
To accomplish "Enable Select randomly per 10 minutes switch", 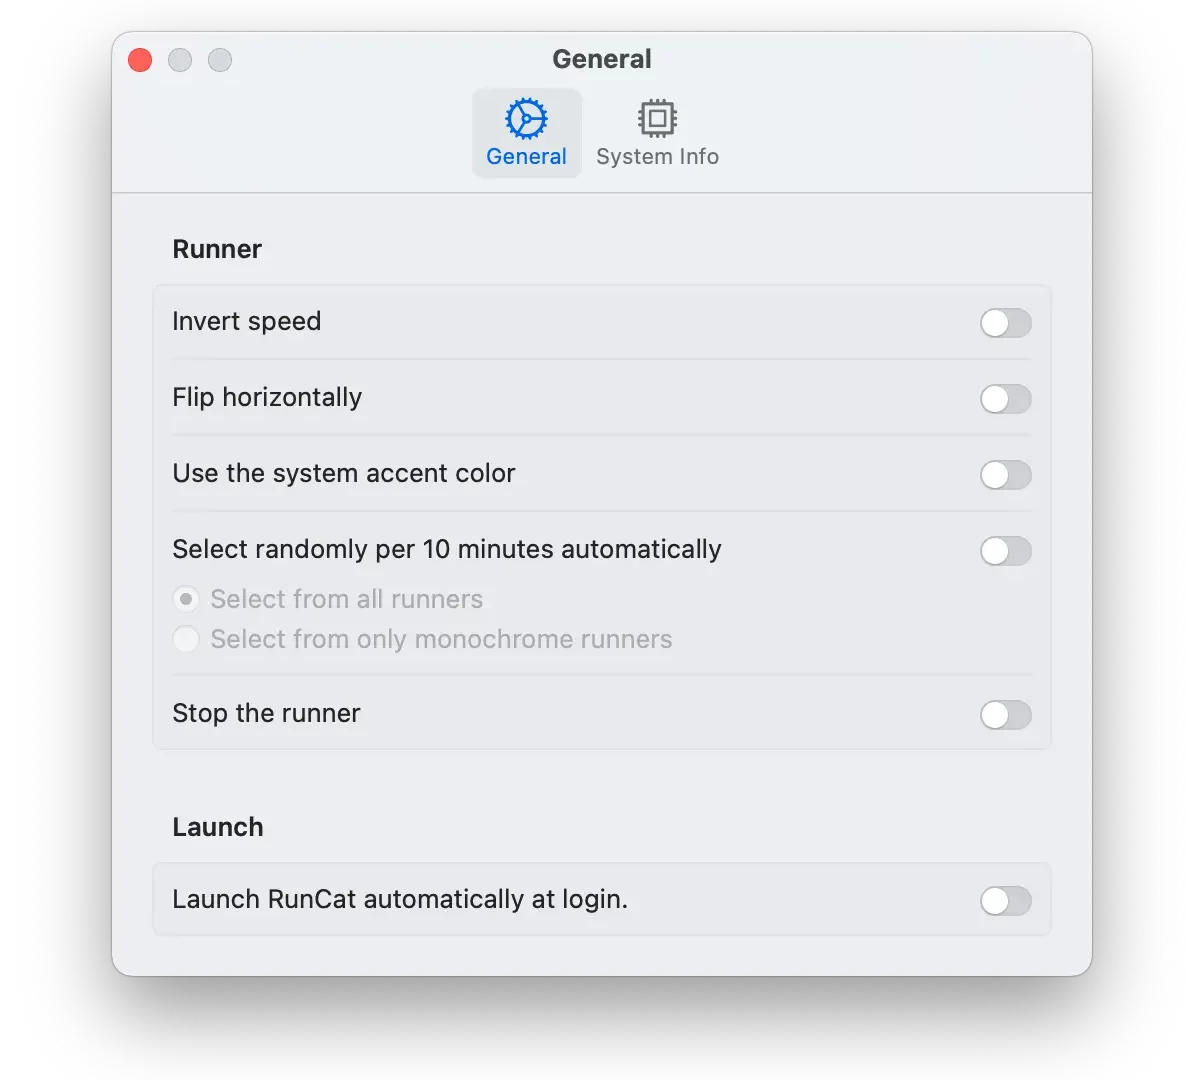I will [x=1005, y=551].
